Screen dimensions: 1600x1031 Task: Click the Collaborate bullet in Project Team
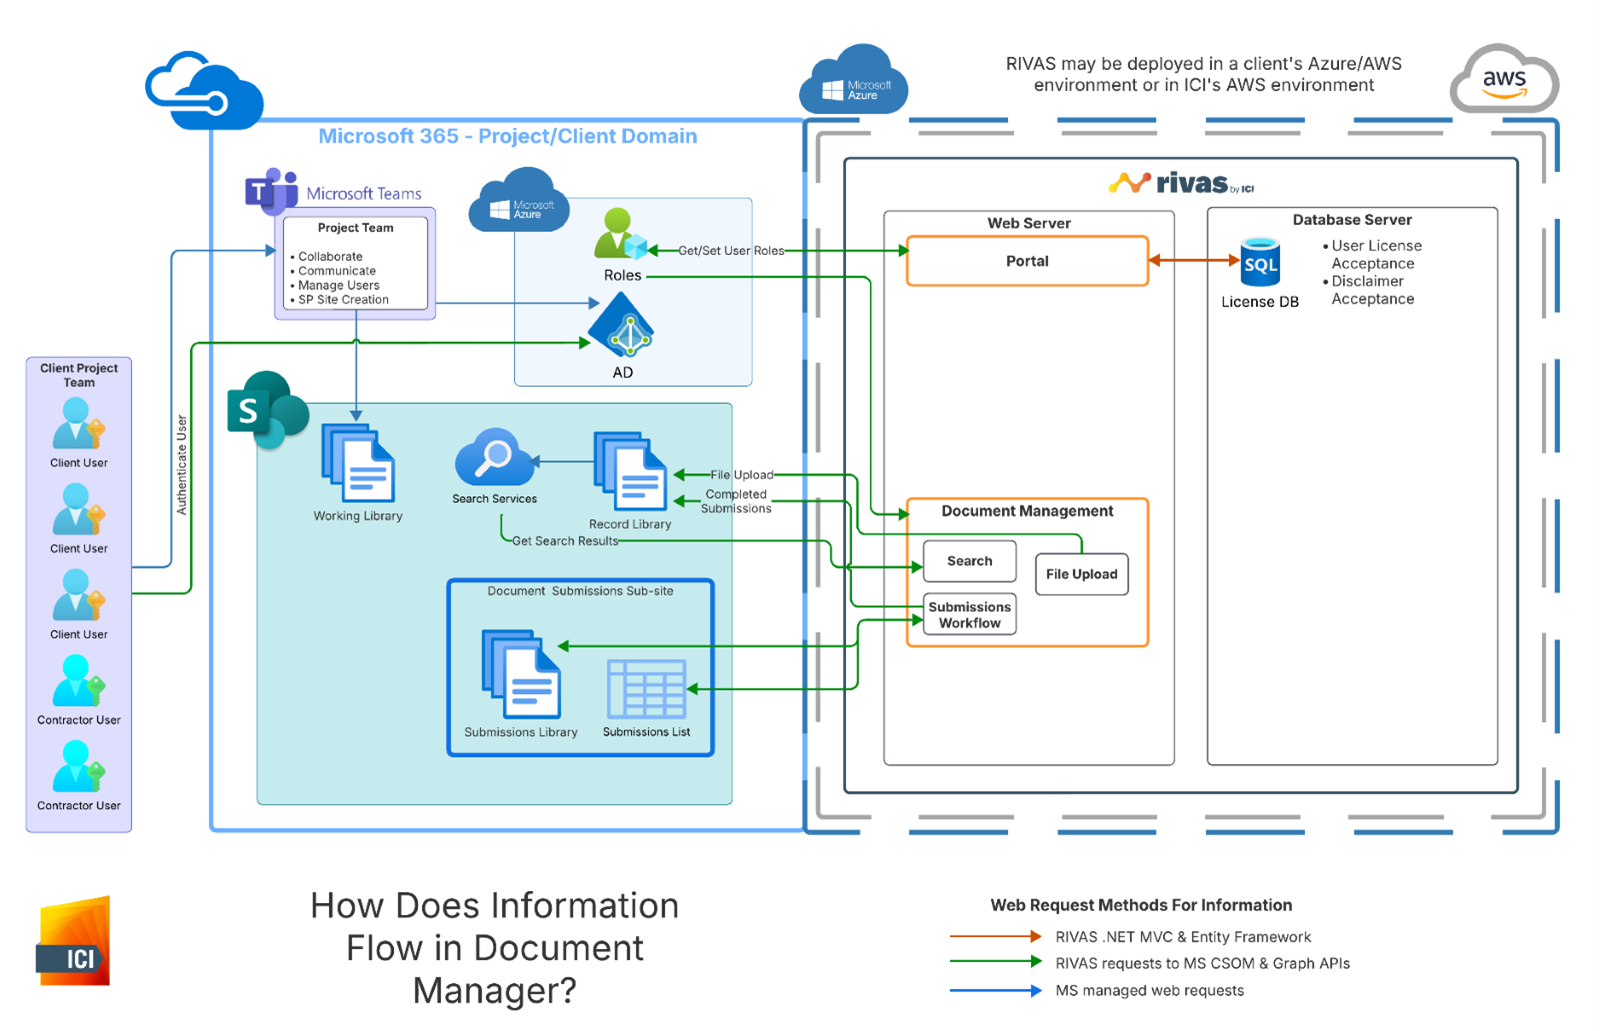326,256
